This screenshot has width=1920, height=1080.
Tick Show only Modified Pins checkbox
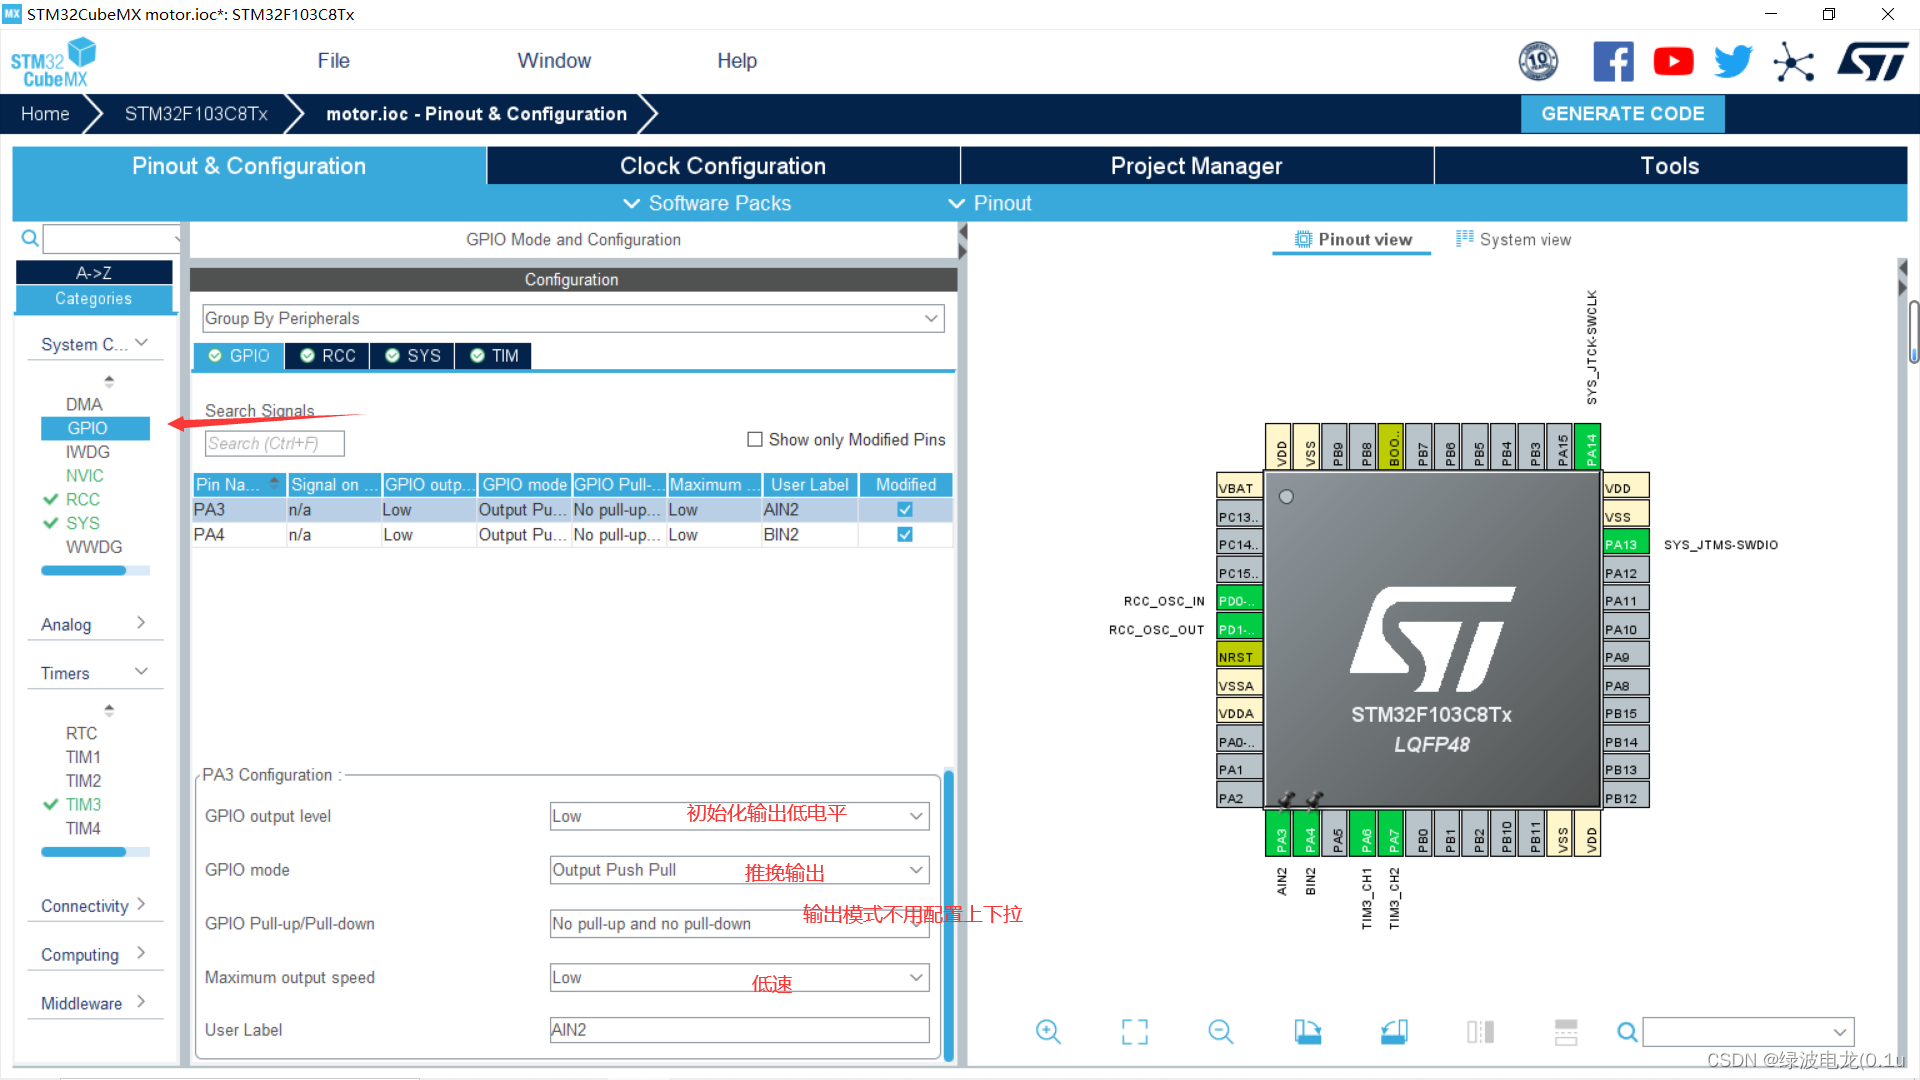click(755, 440)
